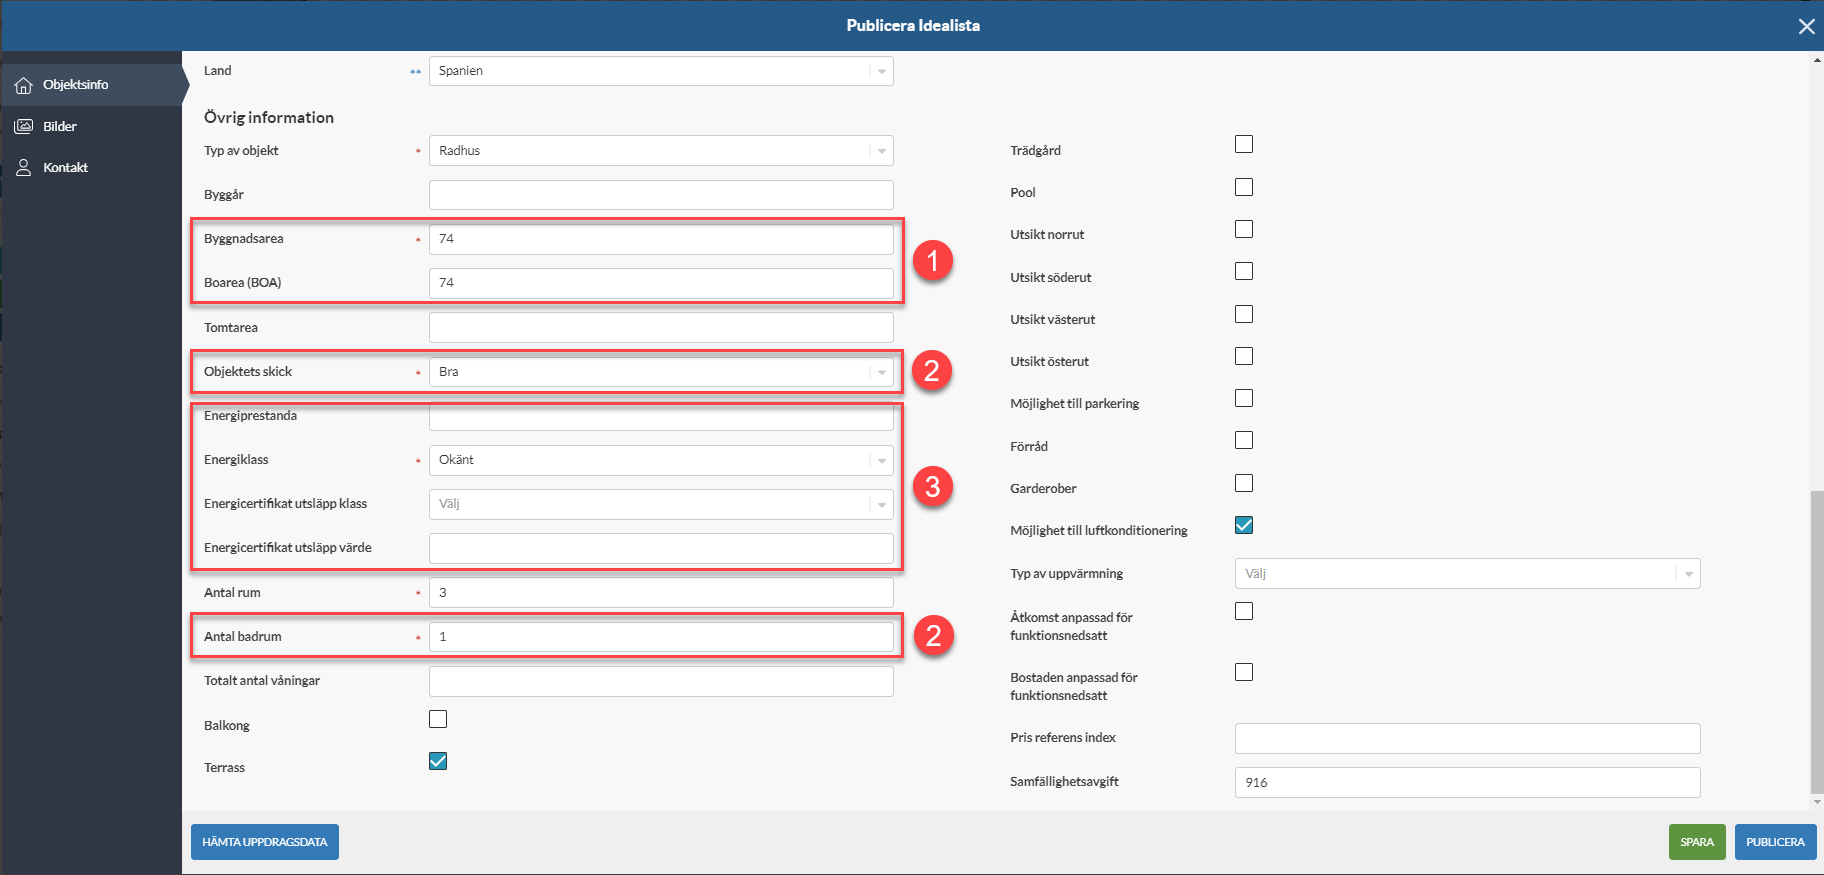Viewport: 1824px width, 875px height.
Task: Click the Energiprestanda input field
Action: click(661, 417)
